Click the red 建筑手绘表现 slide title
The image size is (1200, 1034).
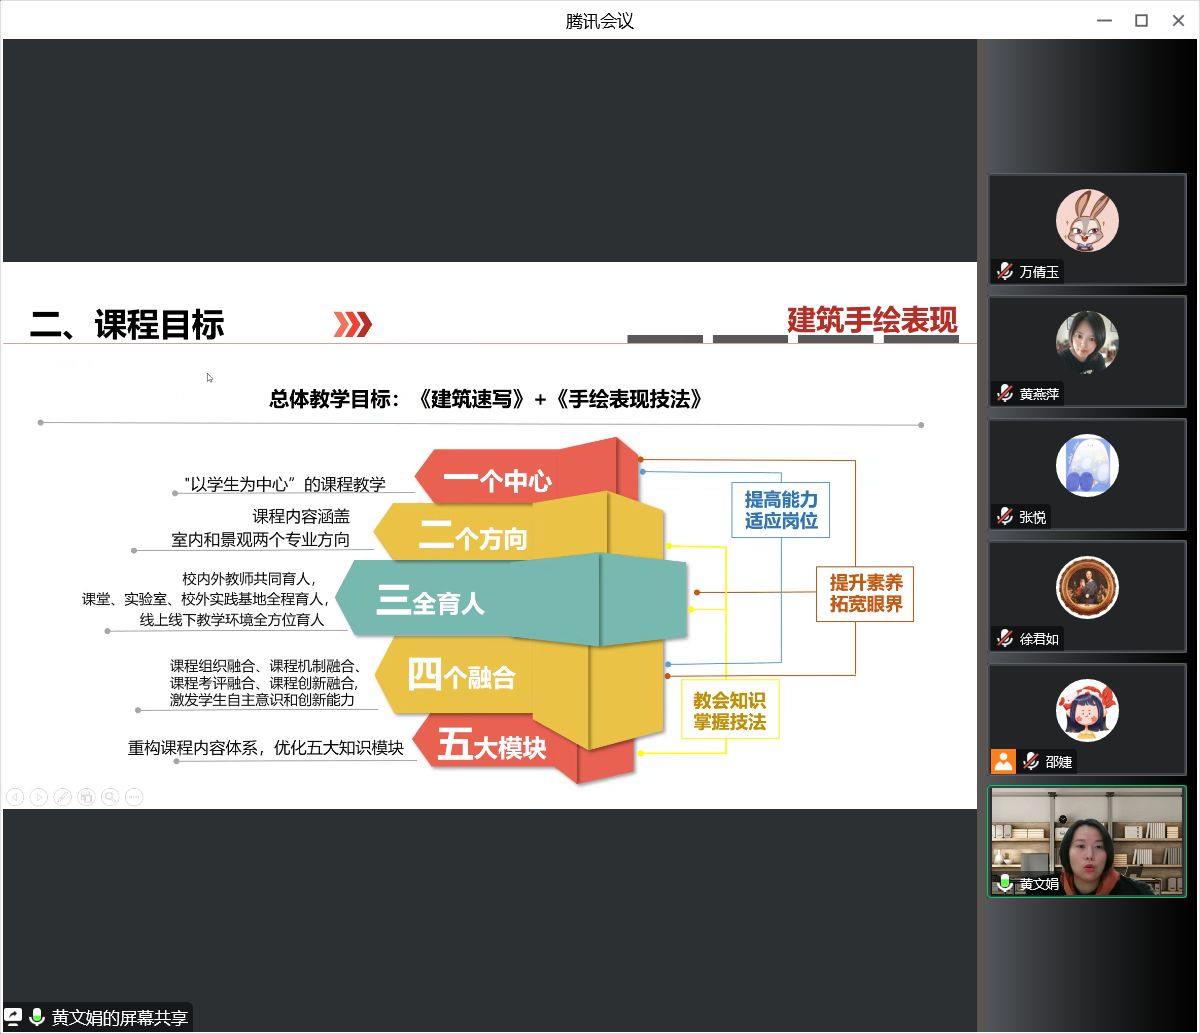pyautogui.click(x=872, y=319)
